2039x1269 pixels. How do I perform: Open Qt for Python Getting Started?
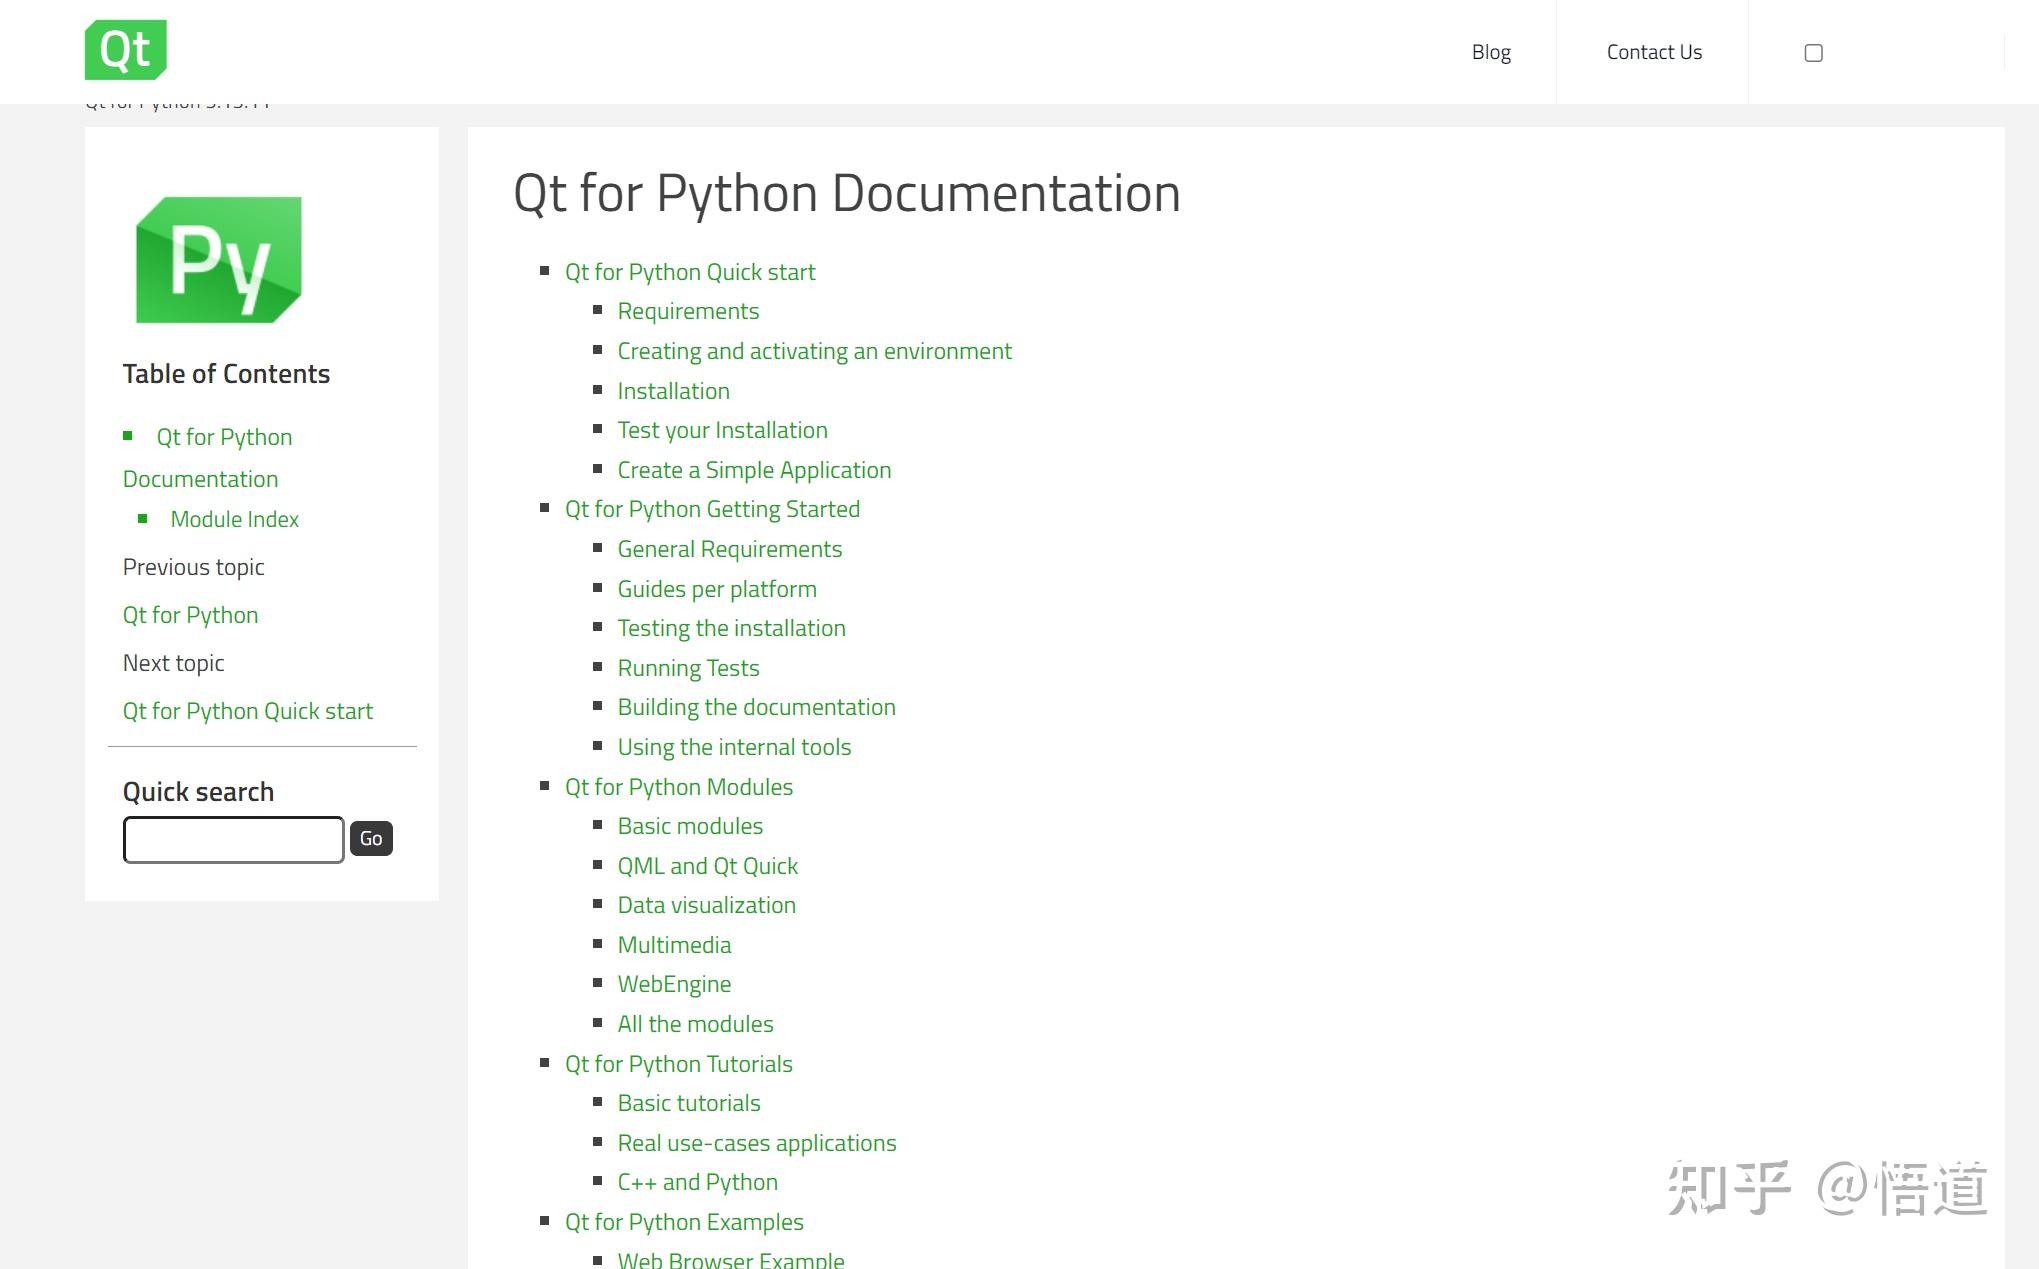712,509
